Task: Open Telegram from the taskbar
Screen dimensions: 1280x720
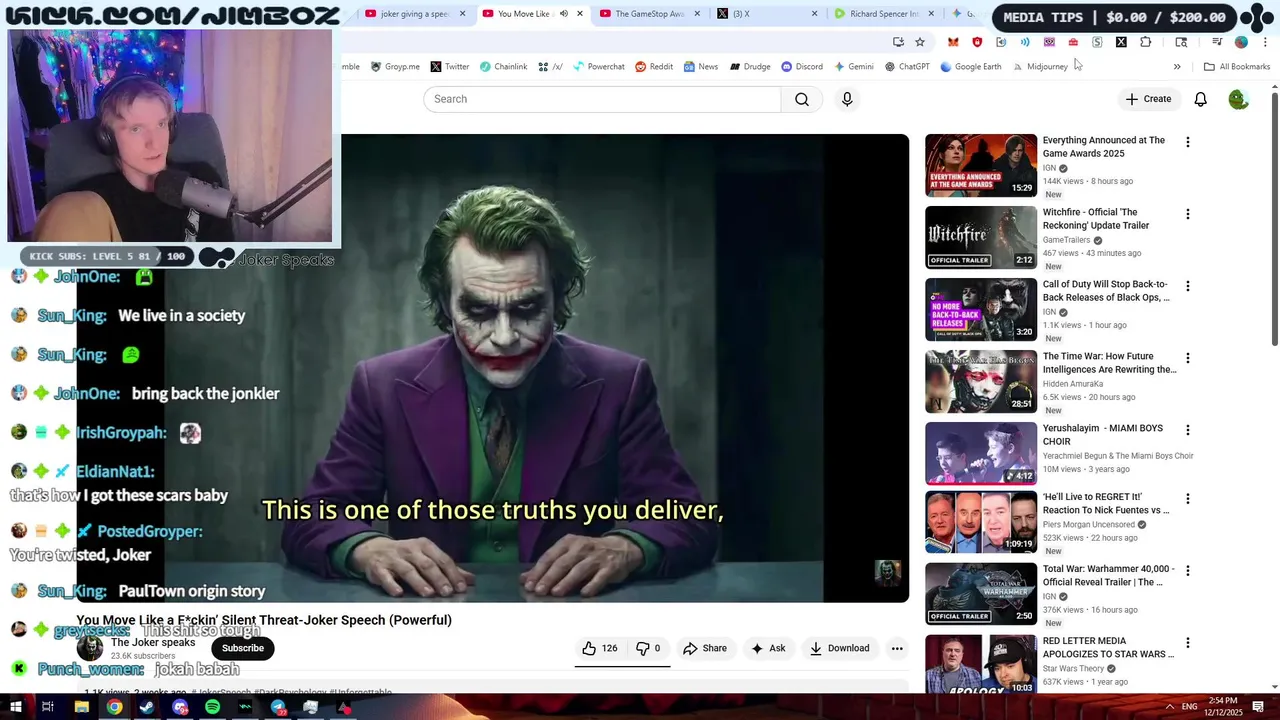Action: click(x=278, y=707)
